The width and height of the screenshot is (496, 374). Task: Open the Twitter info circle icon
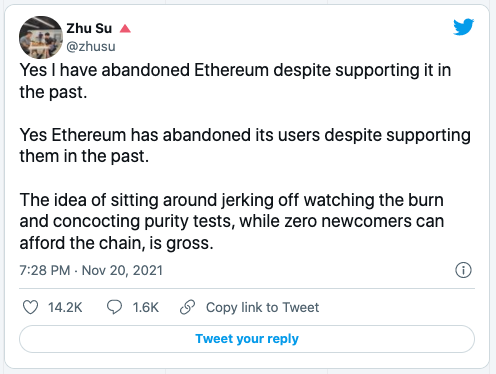point(463,270)
